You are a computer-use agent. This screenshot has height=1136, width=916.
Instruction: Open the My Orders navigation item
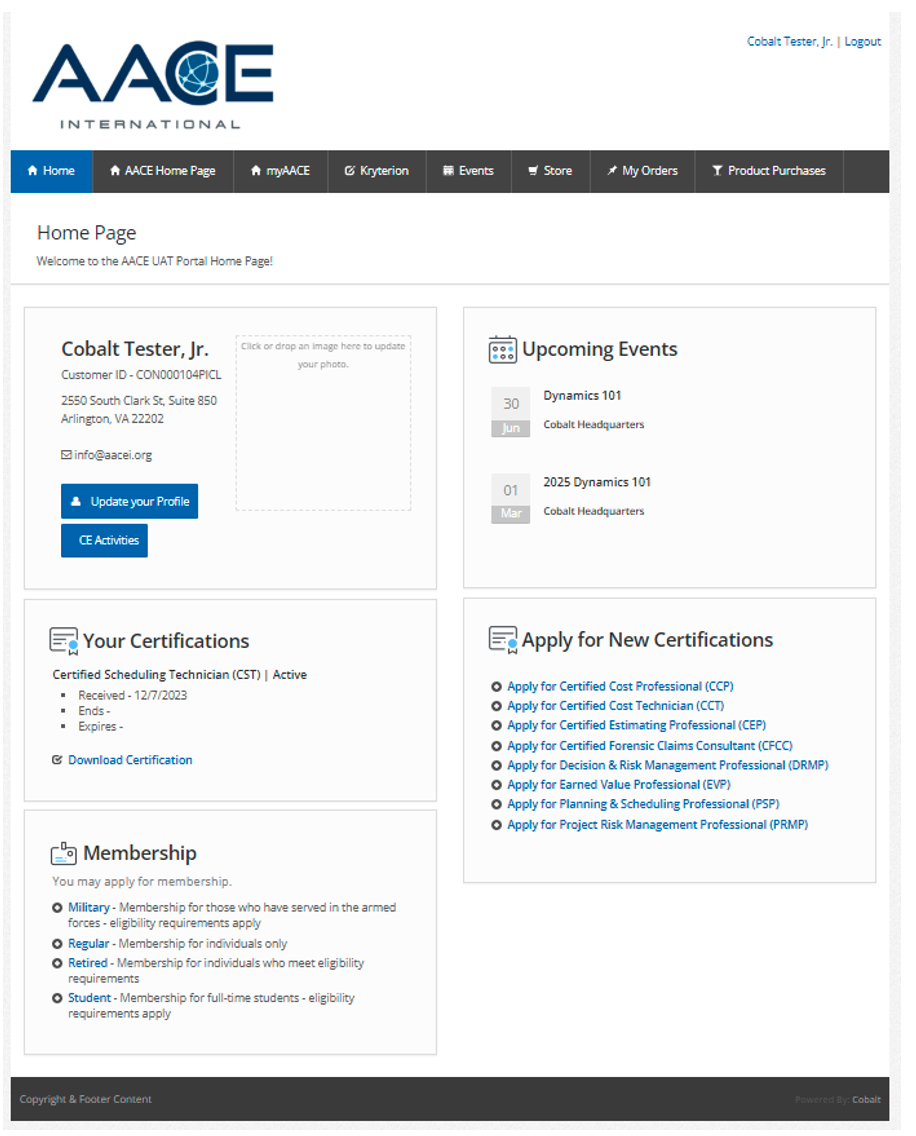(x=643, y=171)
